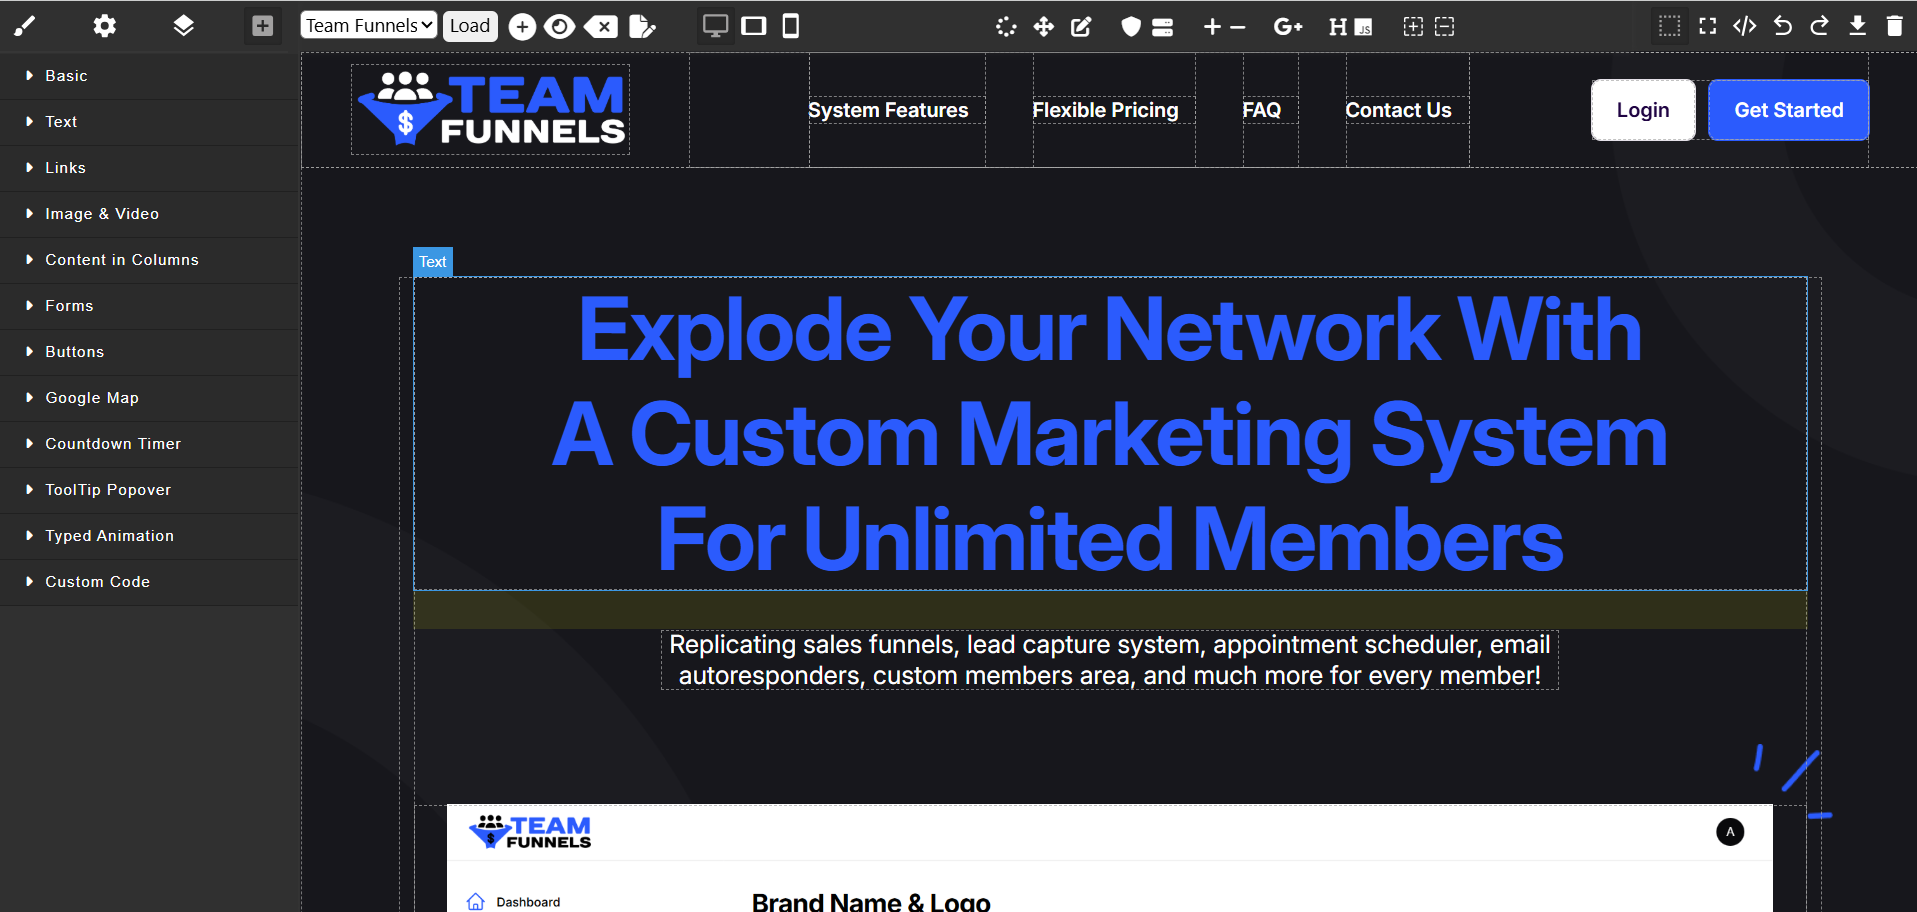Expand the Forms block category
1917x912 pixels.
(x=69, y=306)
